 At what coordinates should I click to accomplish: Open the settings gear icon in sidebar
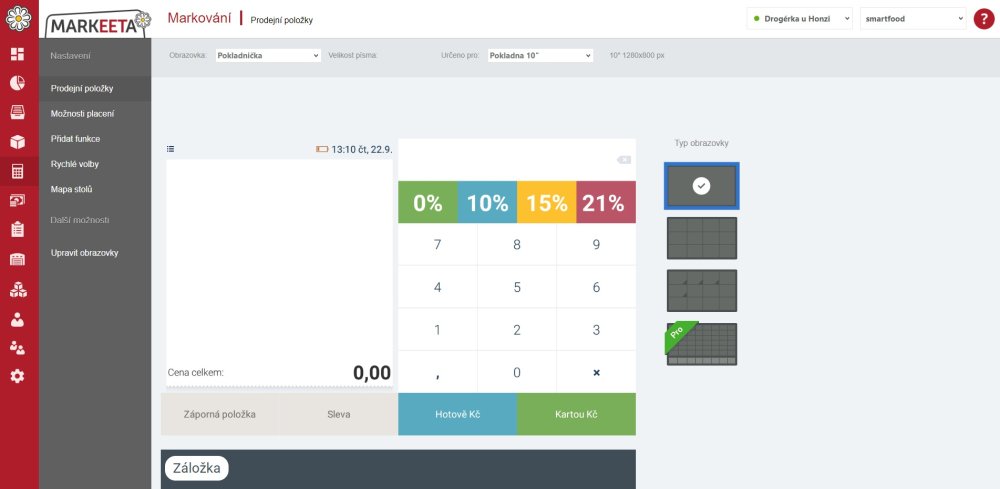tap(17, 376)
